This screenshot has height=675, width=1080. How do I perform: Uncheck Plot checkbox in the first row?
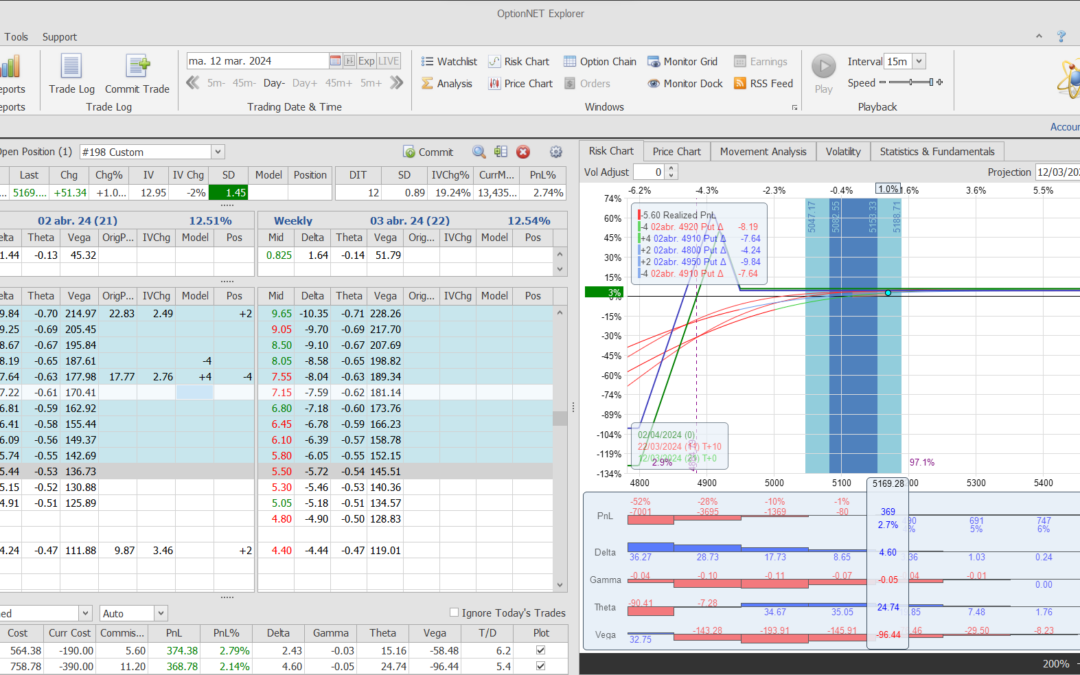[541, 651]
